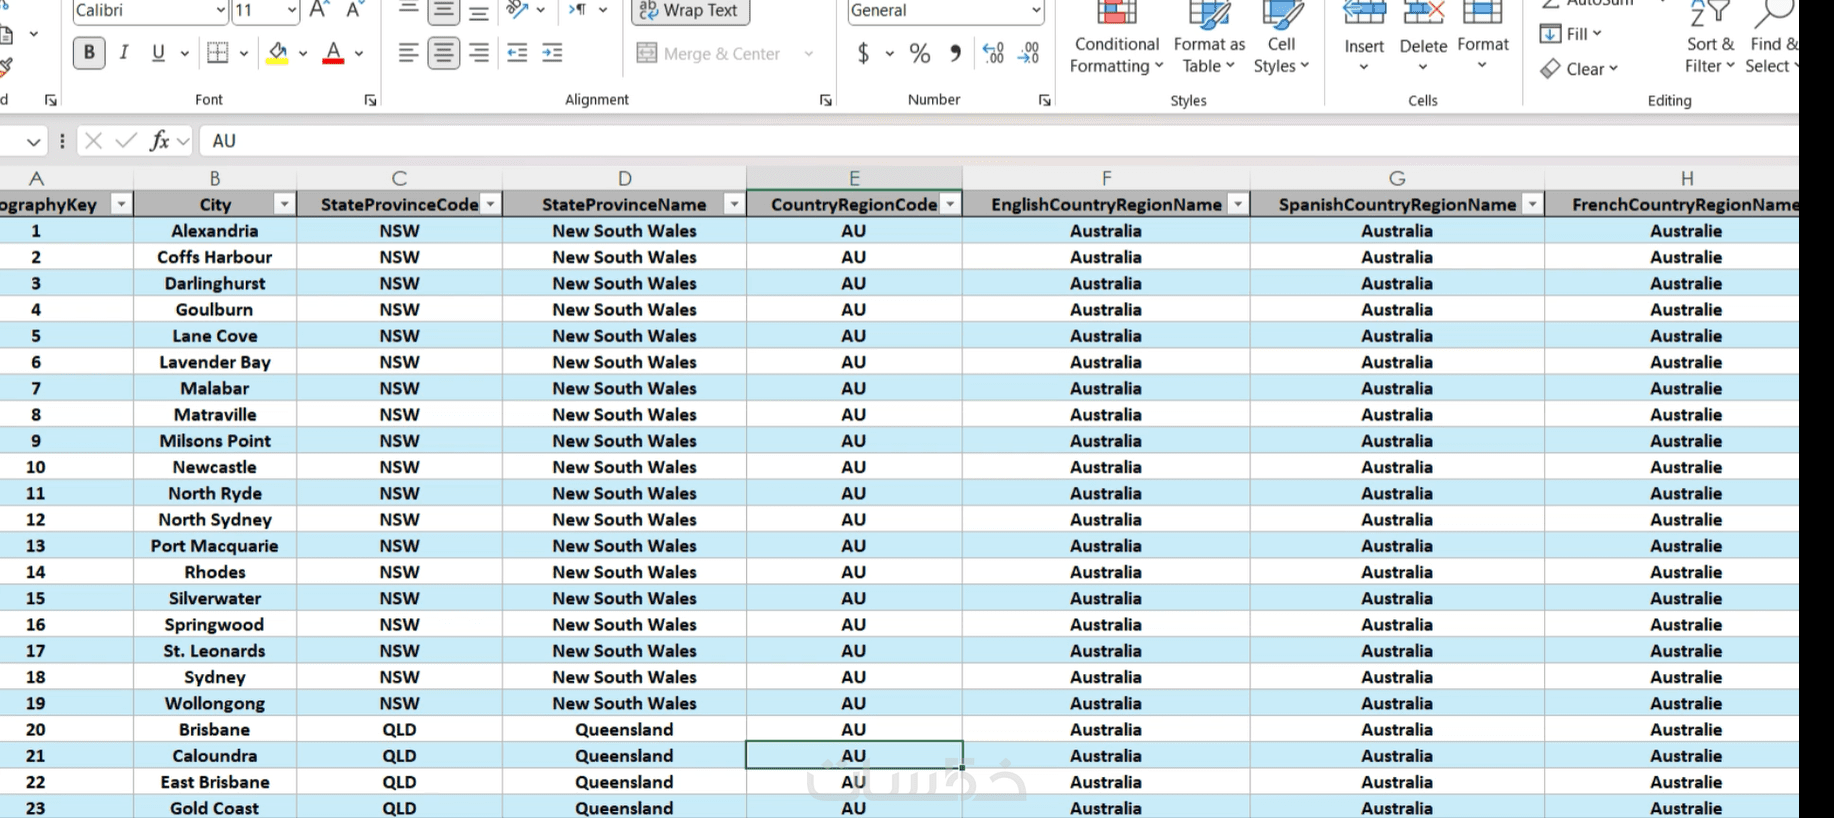Viewport: 1834px width, 818px height.
Task: Expand the Merge & Center options arrow
Action: point(809,54)
